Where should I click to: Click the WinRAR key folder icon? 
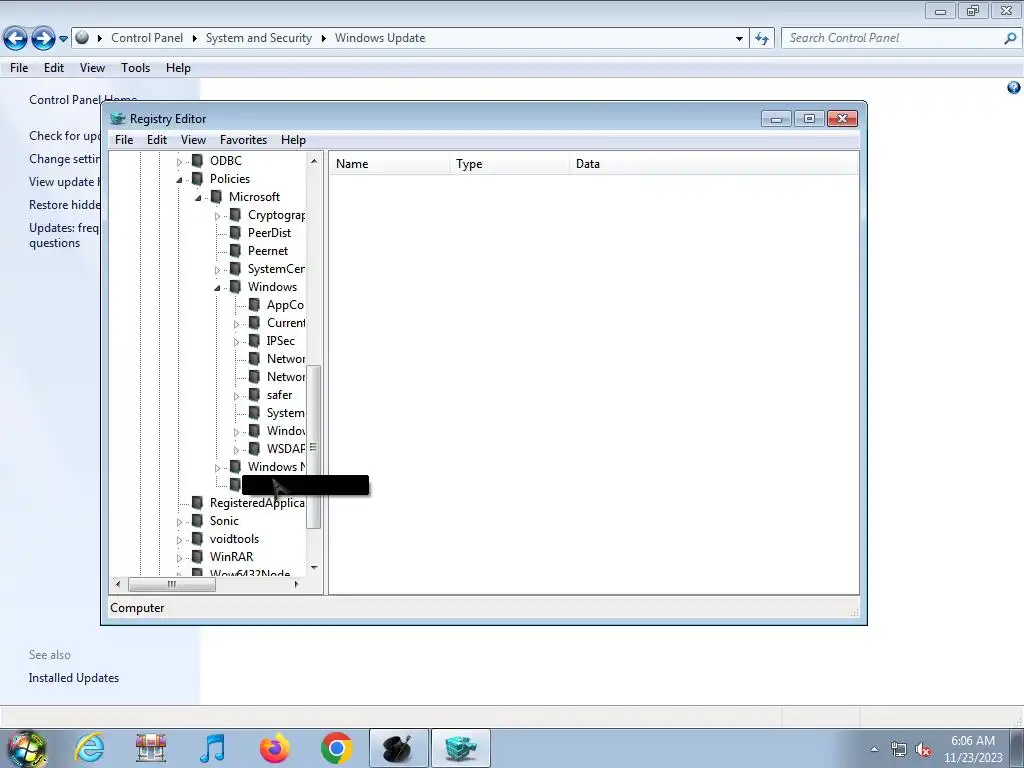click(x=197, y=556)
